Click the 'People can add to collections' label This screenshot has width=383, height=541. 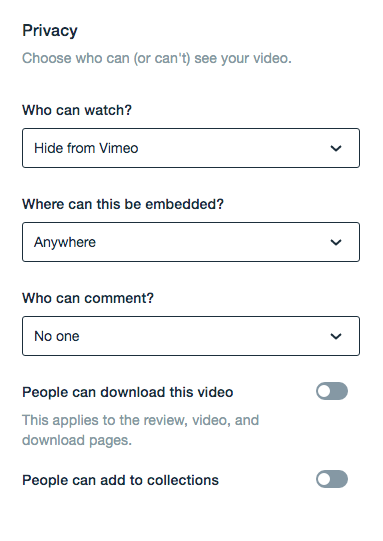[x=120, y=480]
